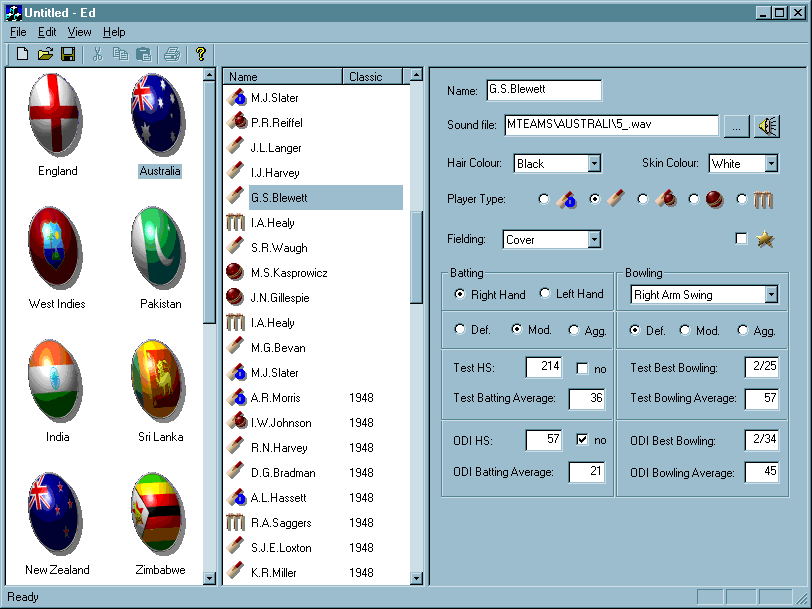Select the Sri Lanka team ball icon
This screenshot has width=812, height=609.
pyautogui.click(x=160, y=380)
